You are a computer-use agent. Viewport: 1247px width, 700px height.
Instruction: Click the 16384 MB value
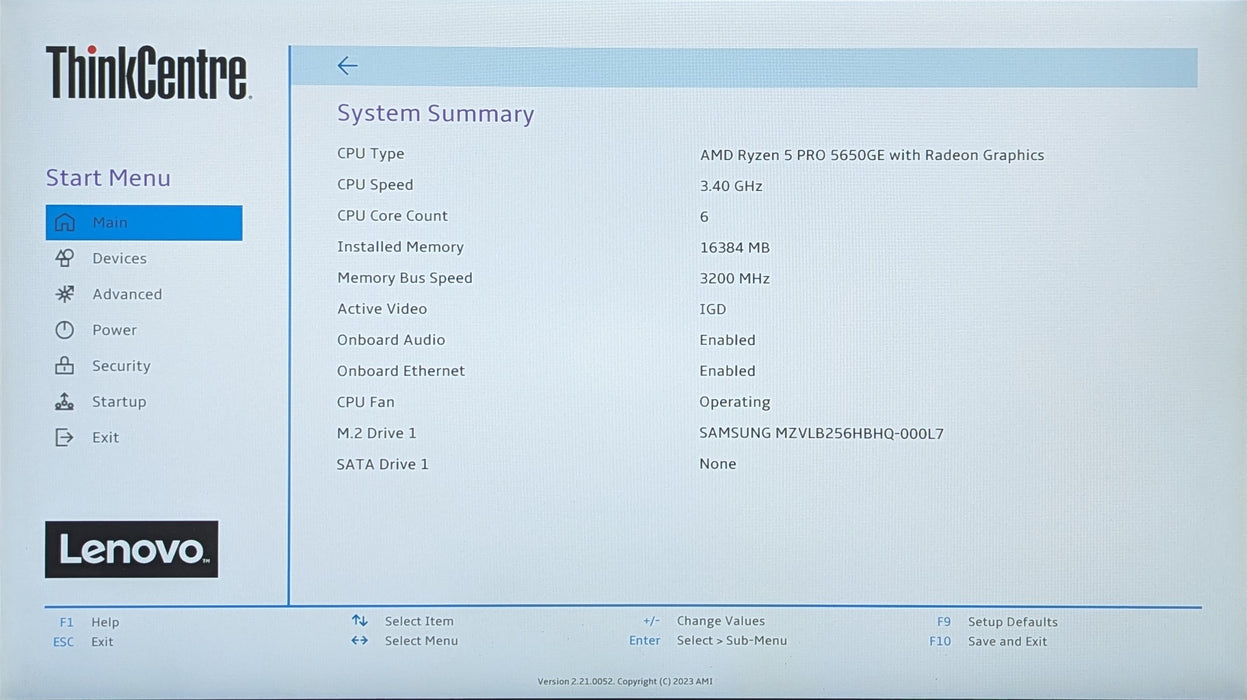point(735,248)
